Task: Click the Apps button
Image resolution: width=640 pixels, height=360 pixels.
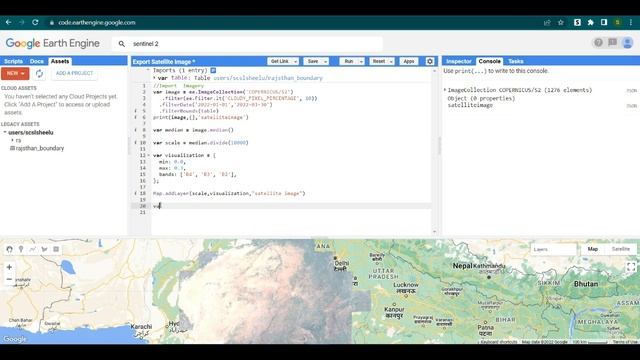Action: point(409,61)
